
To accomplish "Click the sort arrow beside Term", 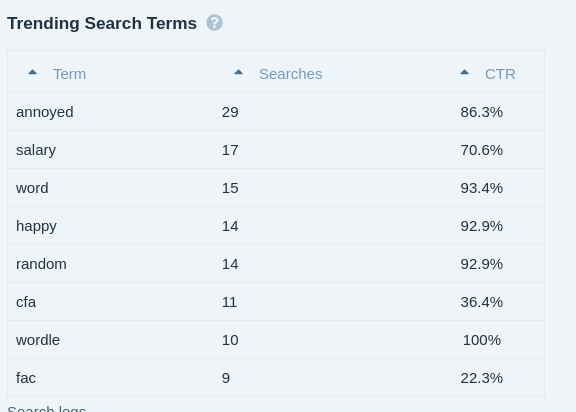I will pos(32,72).
